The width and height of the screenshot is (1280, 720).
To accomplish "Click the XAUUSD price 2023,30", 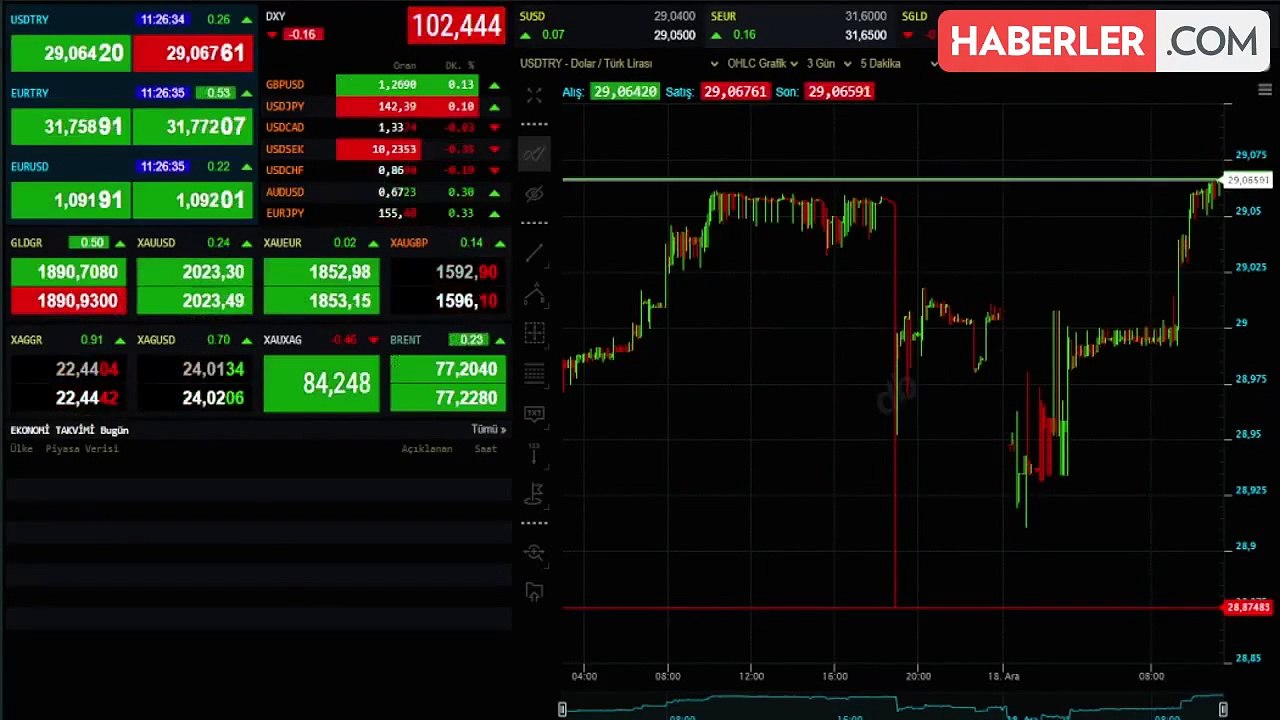I will click(196, 272).
